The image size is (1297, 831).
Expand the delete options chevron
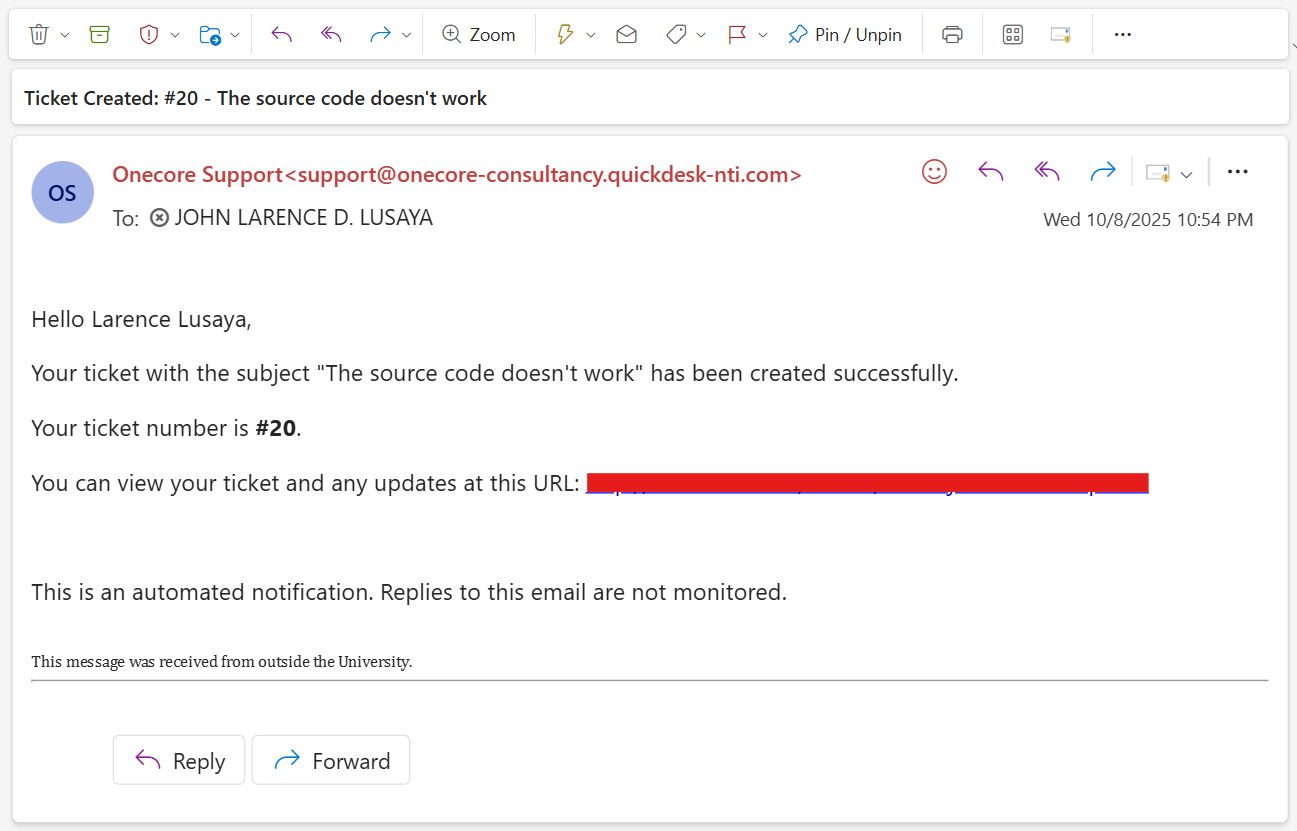coord(64,33)
